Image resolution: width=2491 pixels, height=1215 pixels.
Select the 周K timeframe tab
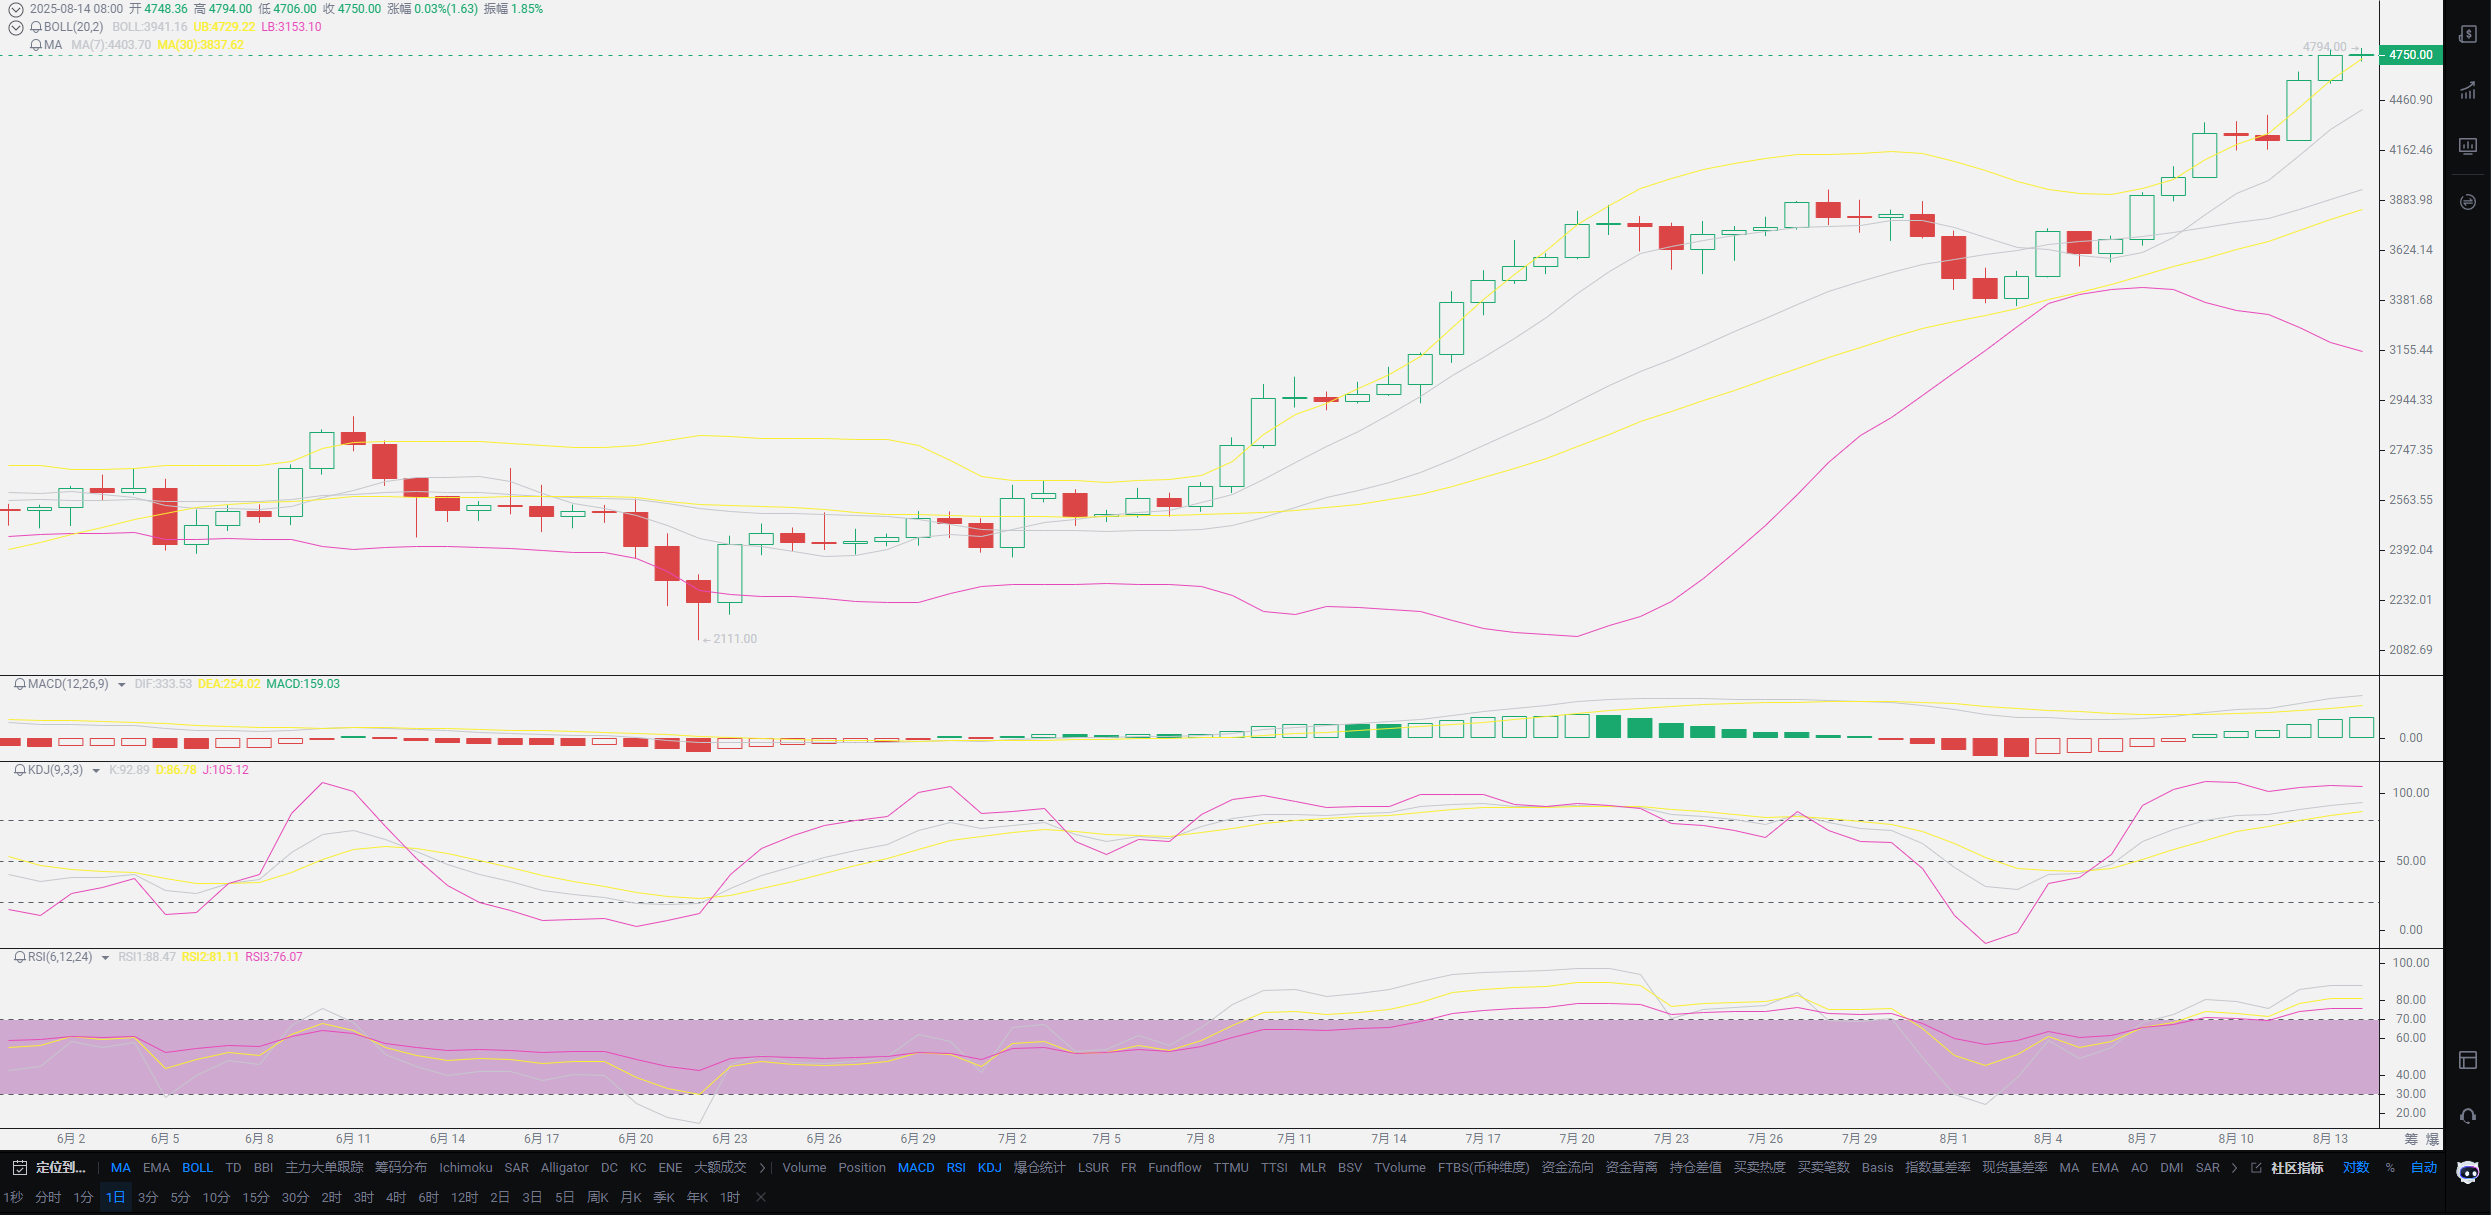click(598, 1197)
